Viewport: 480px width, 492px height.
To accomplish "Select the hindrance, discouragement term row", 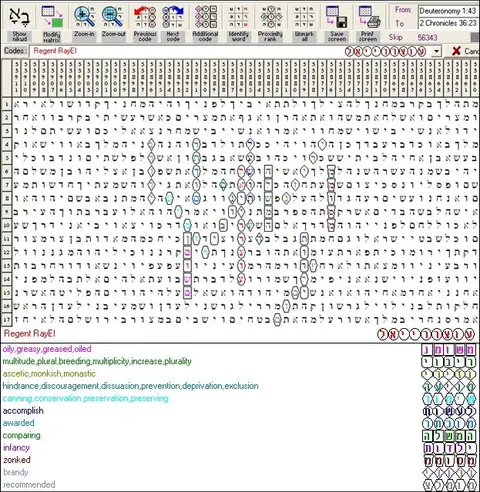I will (x=131, y=386).
